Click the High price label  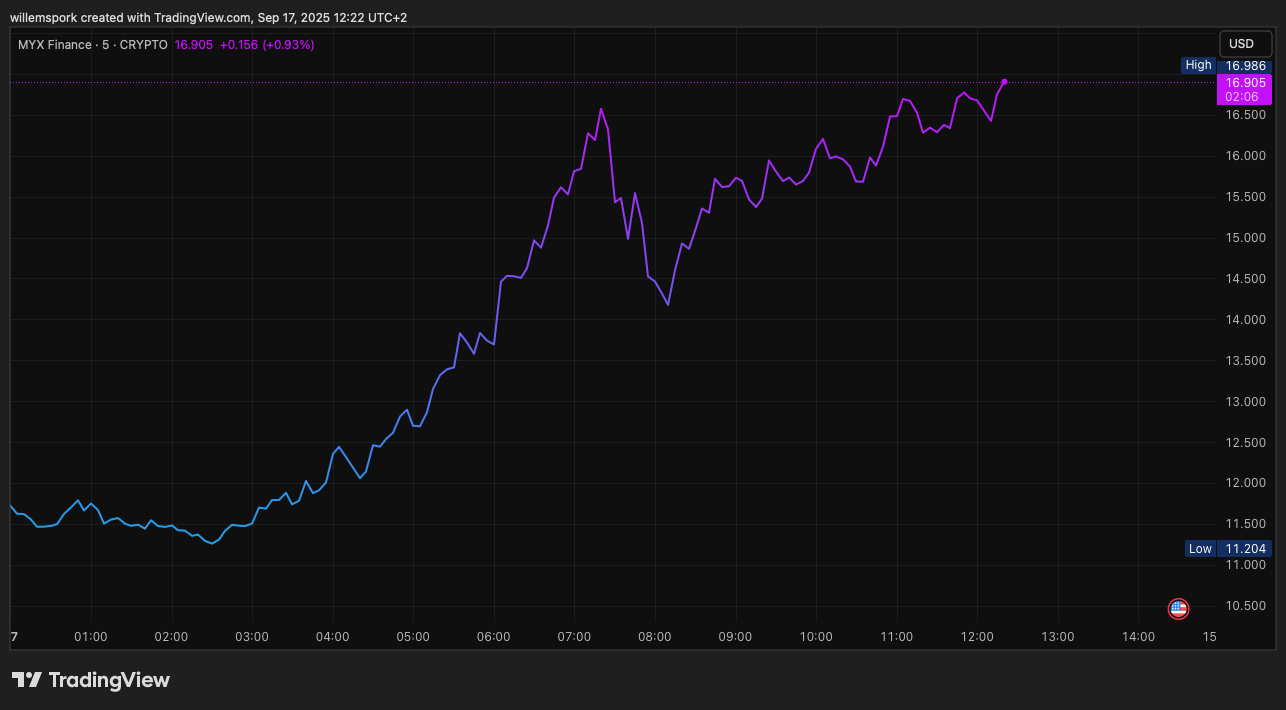pyautogui.click(x=1197, y=65)
